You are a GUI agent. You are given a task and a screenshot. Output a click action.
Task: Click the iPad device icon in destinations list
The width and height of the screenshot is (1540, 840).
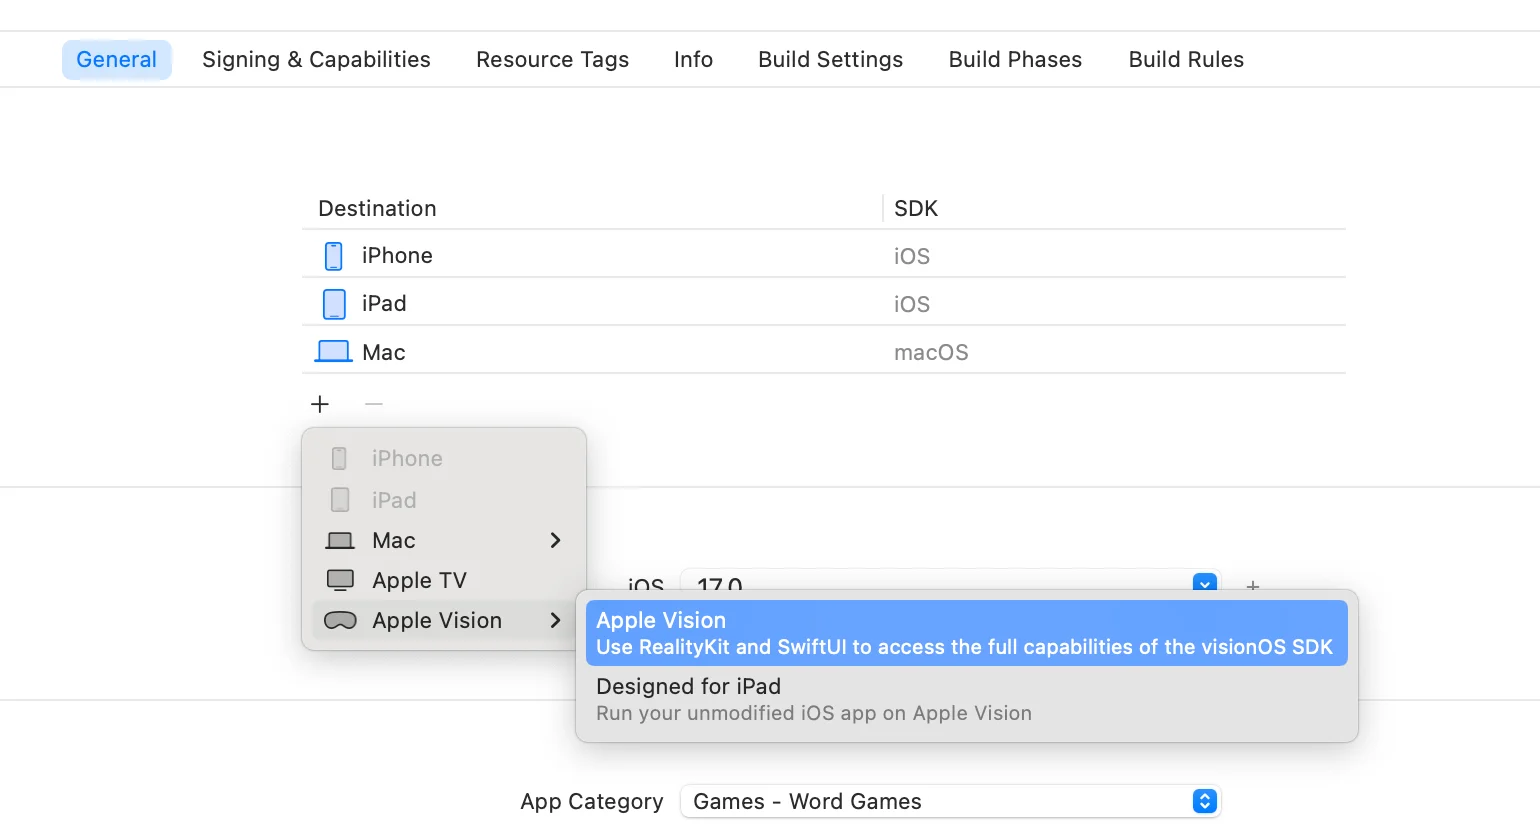(x=333, y=303)
